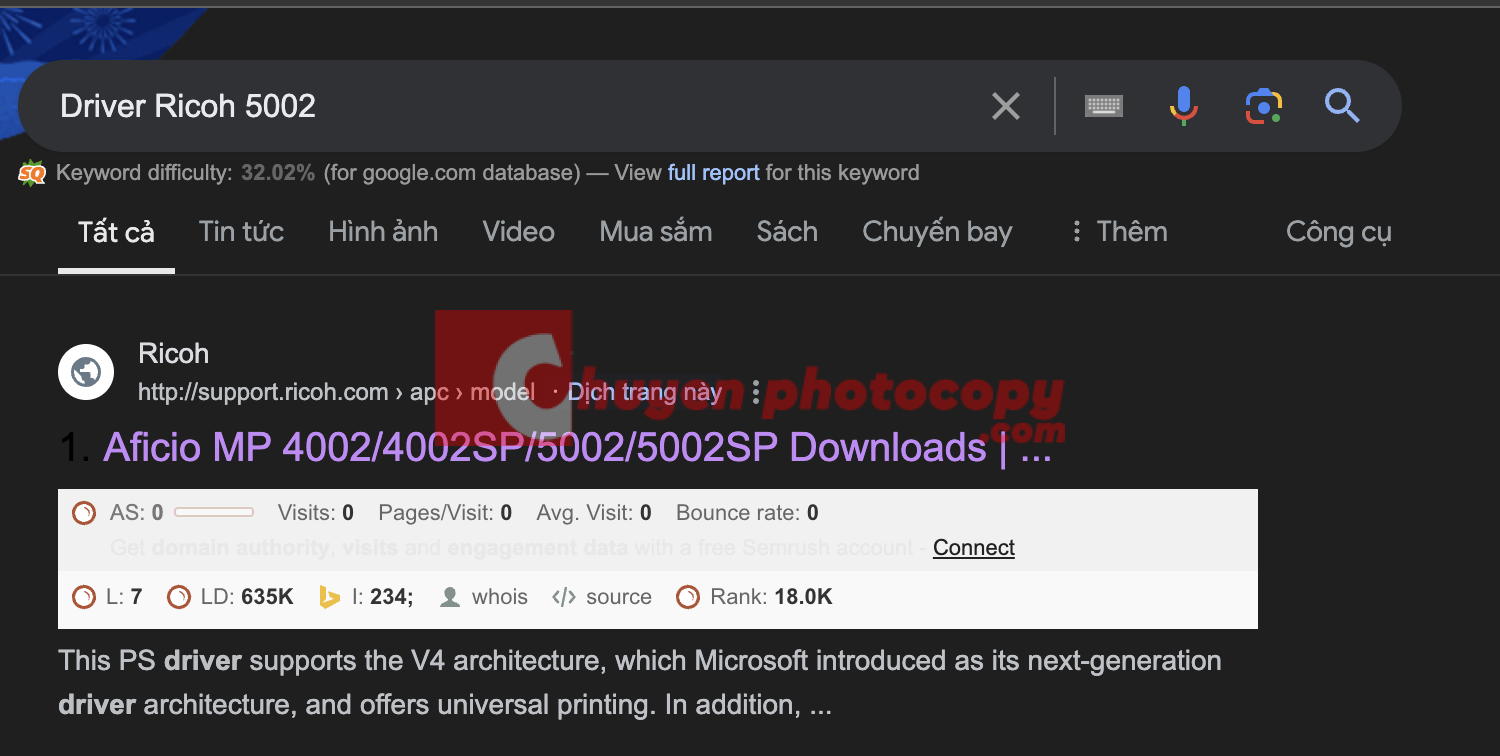Switch to the Video tab
Image resolution: width=1500 pixels, height=756 pixels.
pyautogui.click(x=518, y=232)
